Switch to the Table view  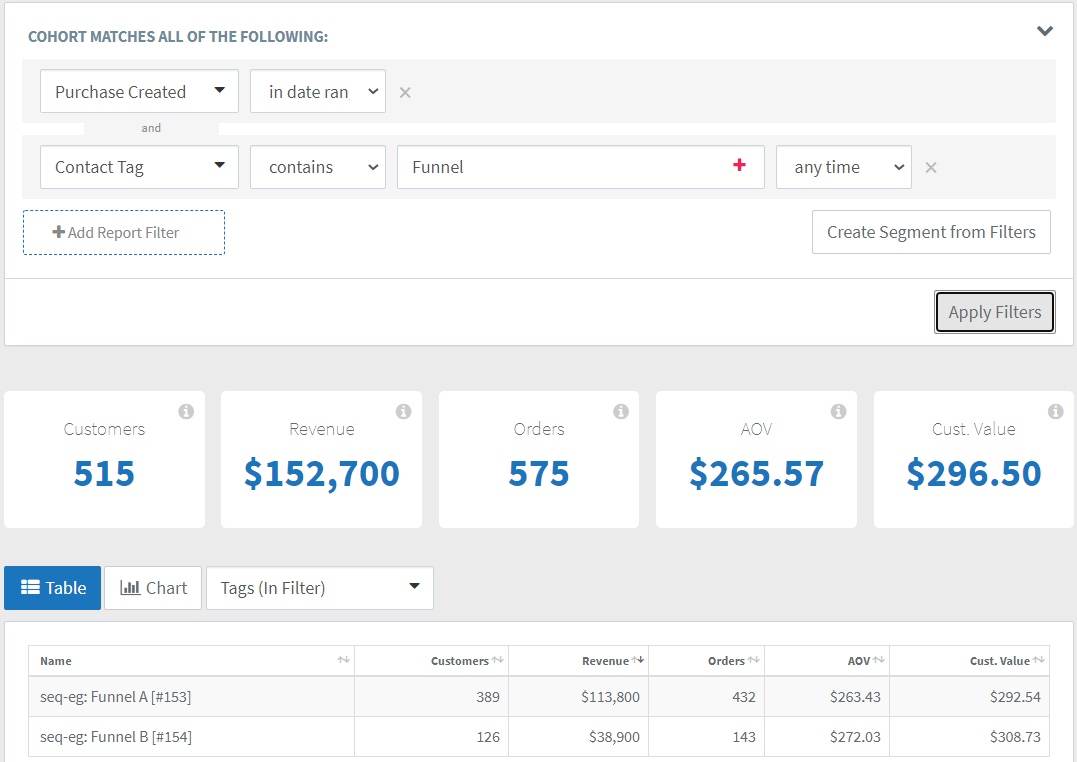click(52, 587)
